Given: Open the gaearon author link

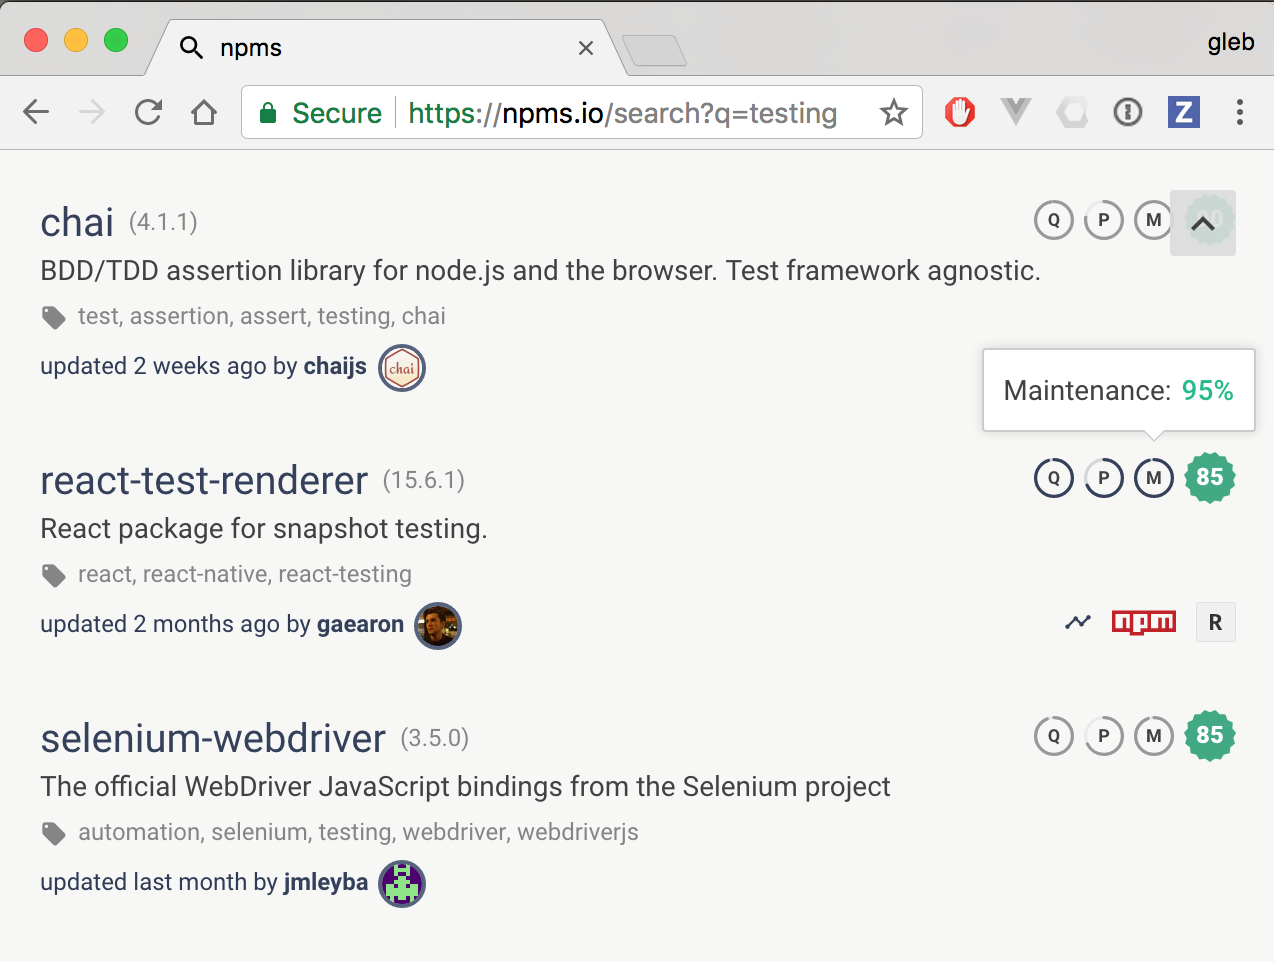Looking at the screenshot, I should pos(360,625).
